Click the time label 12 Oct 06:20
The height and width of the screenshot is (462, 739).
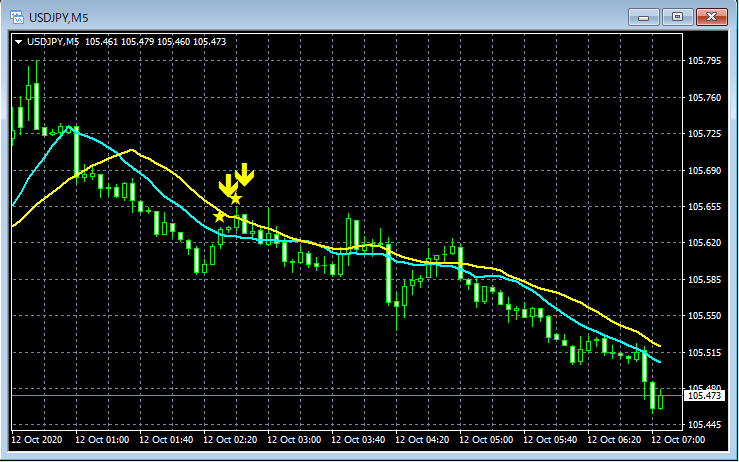615,440
